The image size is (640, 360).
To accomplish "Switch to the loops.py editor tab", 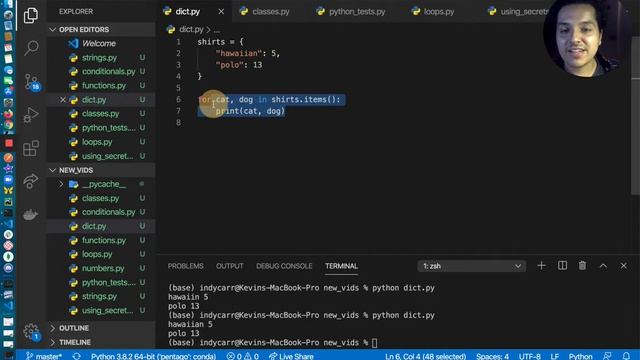I will pyautogui.click(x=438, y=11).
